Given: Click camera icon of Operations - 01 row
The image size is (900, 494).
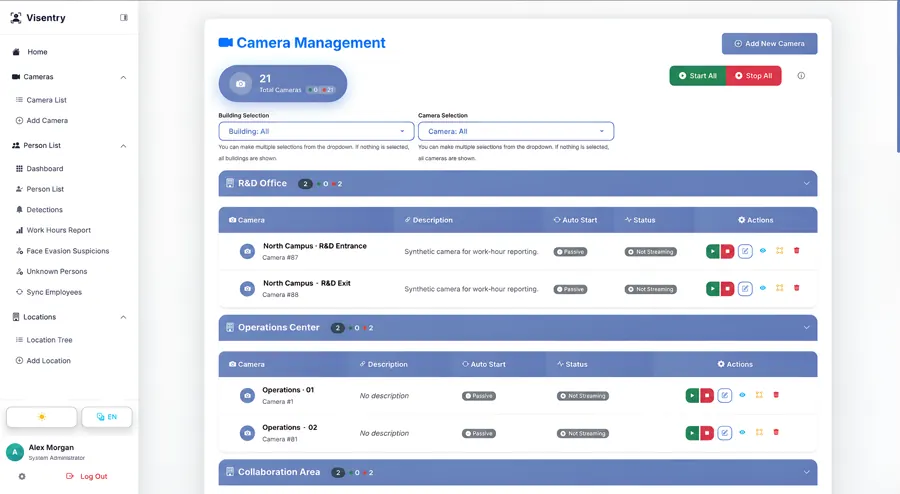Looking at the screenshot, I should pos(247,396).
